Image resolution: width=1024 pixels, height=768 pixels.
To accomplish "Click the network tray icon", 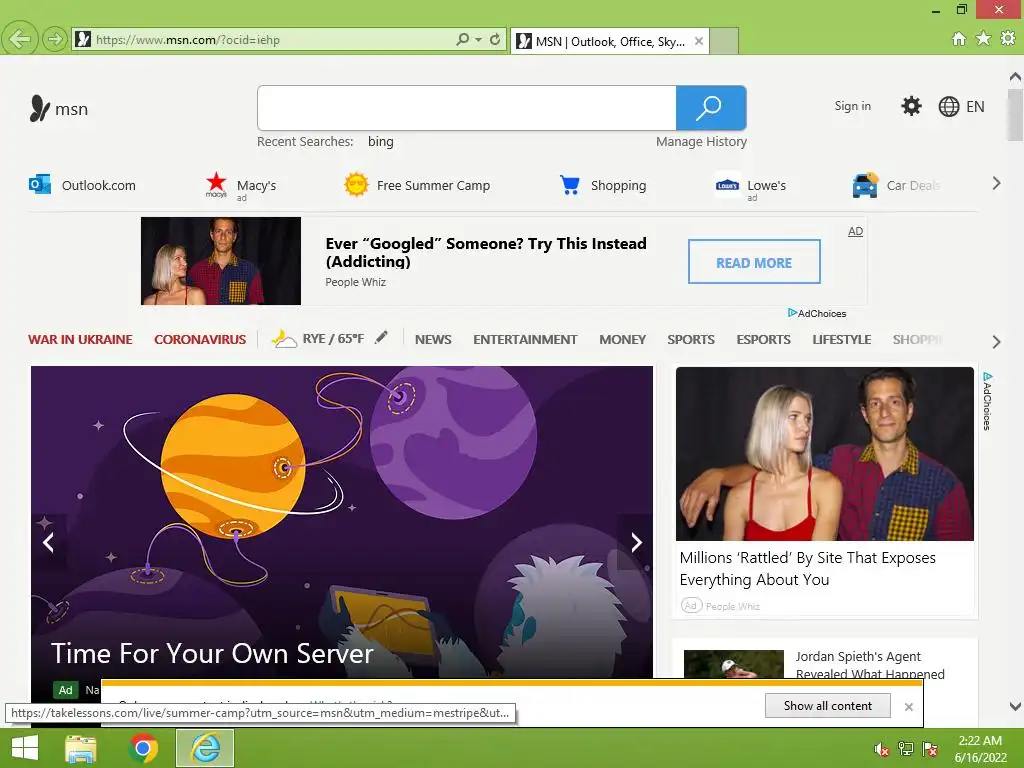I will pyautogui.click(x=906, y=749).
